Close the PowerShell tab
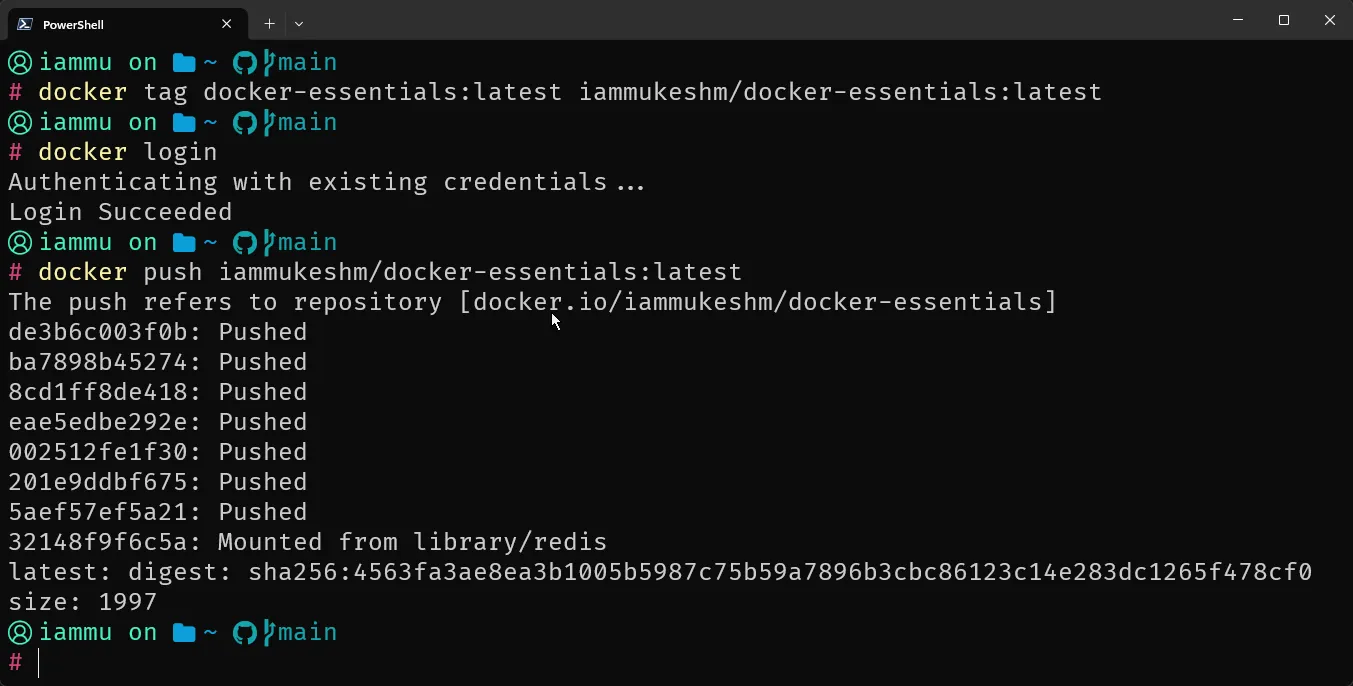Screen dimensions: 1353x686 (x=227, y=23)
